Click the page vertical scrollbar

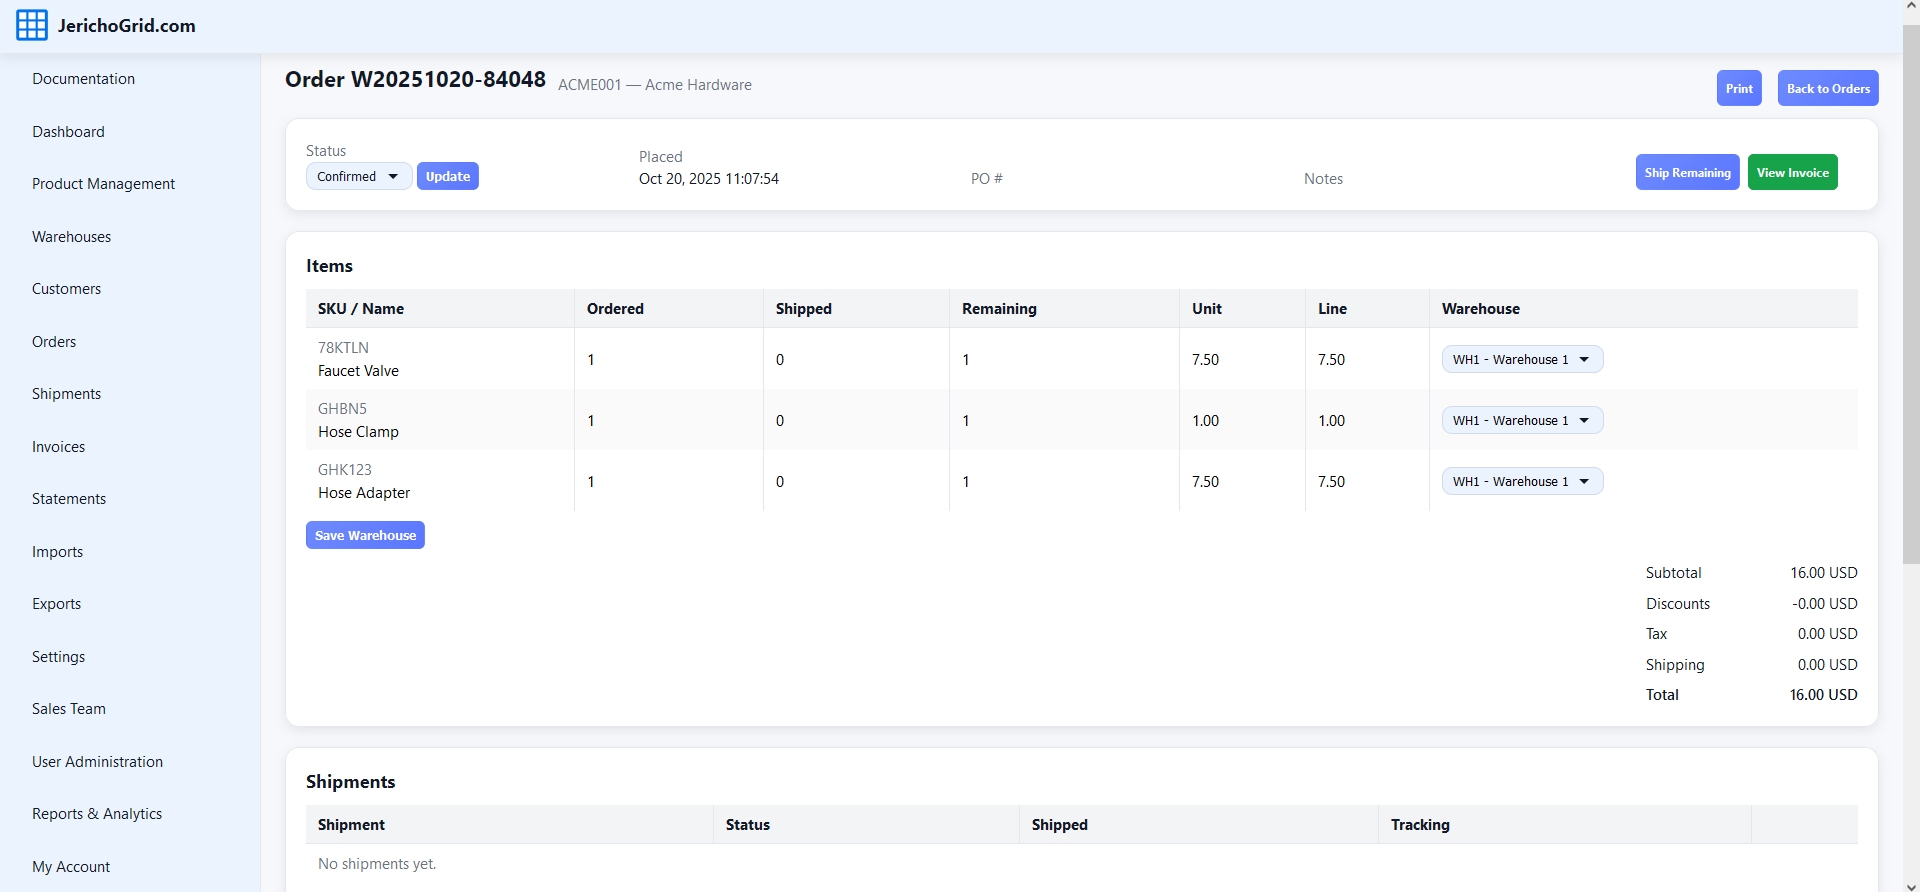1910,300
